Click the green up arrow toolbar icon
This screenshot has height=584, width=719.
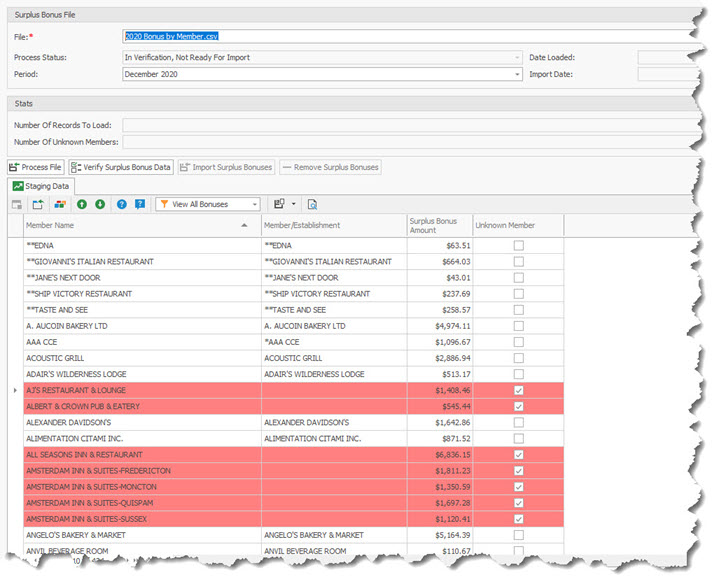(x=82, y=204)
